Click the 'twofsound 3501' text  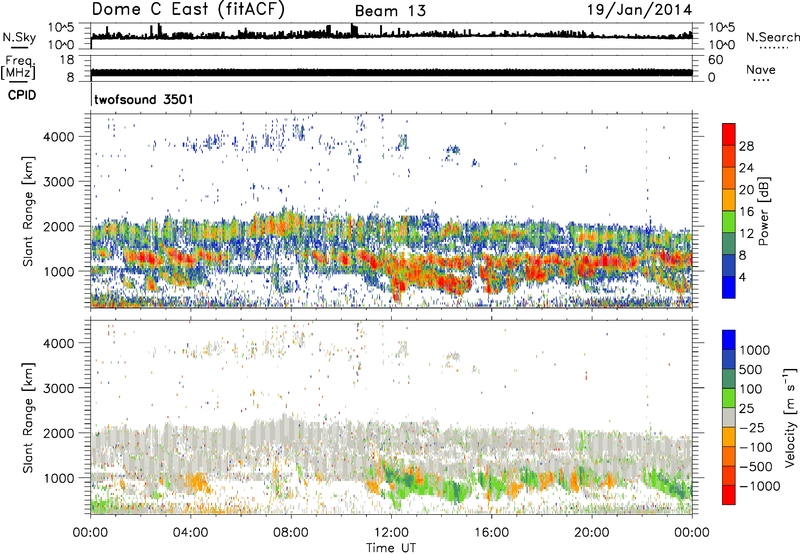(144, 99)
